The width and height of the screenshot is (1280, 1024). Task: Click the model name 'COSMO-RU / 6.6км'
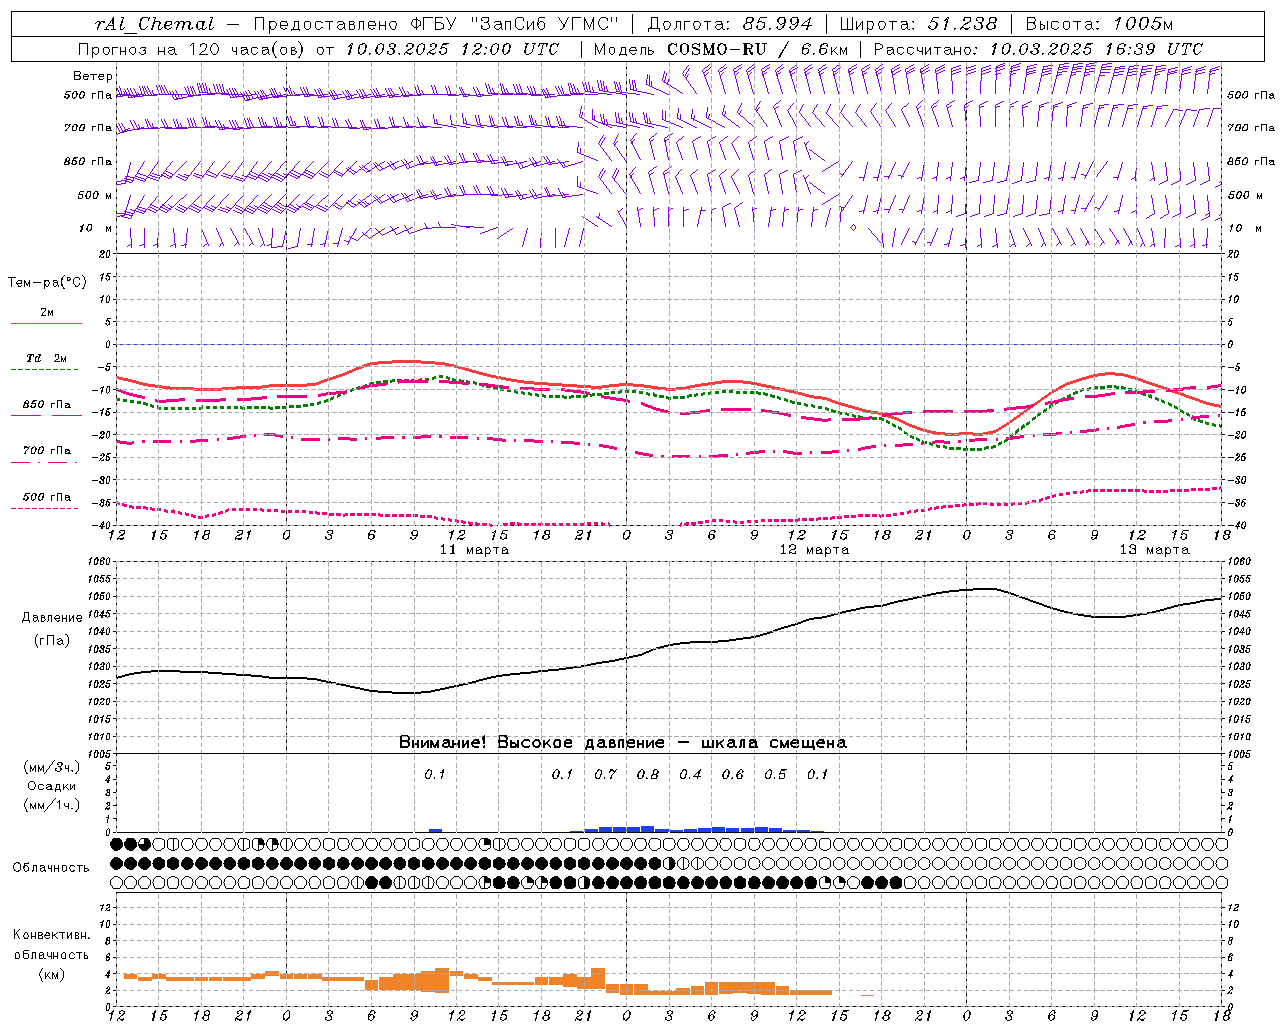[757, 49]
